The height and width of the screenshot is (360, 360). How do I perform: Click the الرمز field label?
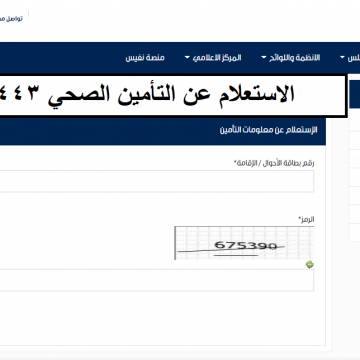tap(306, 219)
